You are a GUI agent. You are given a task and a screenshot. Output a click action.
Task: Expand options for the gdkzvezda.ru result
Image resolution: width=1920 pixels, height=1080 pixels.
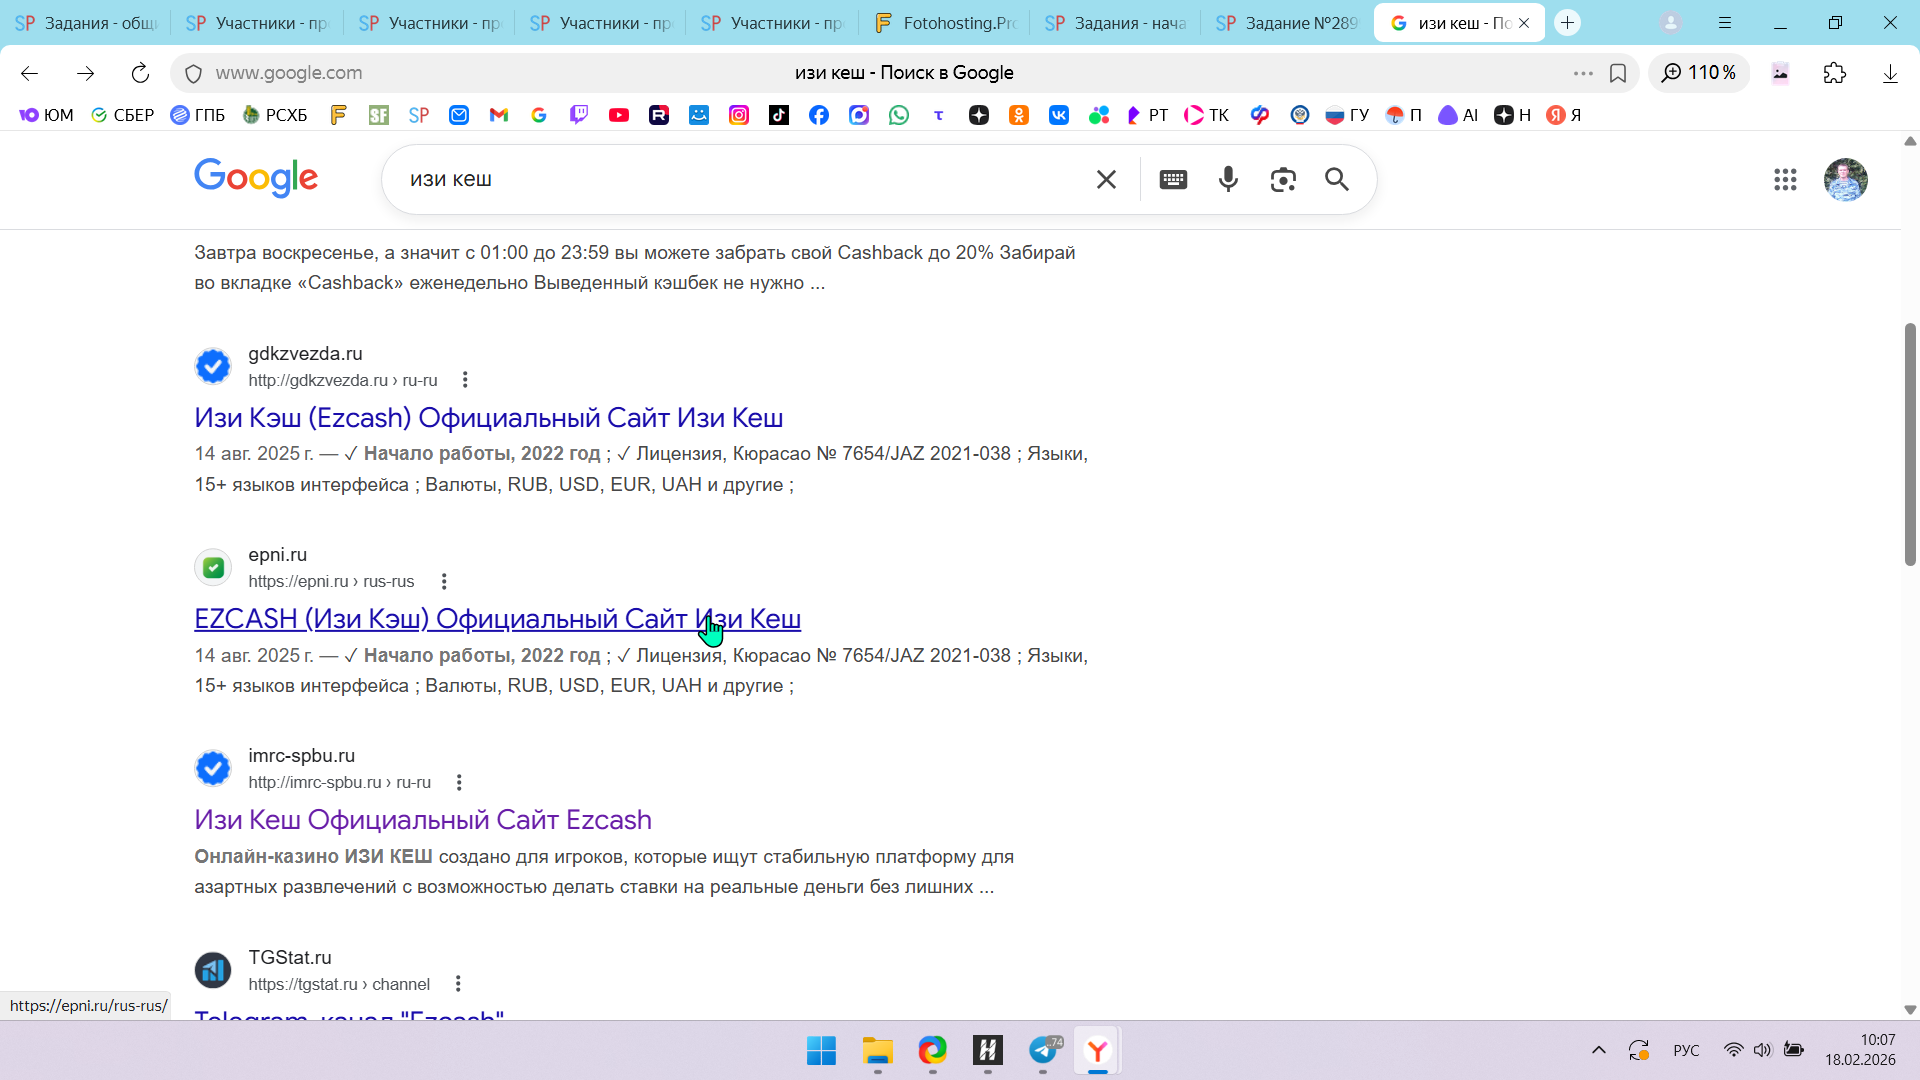click(x=465, y=380)
